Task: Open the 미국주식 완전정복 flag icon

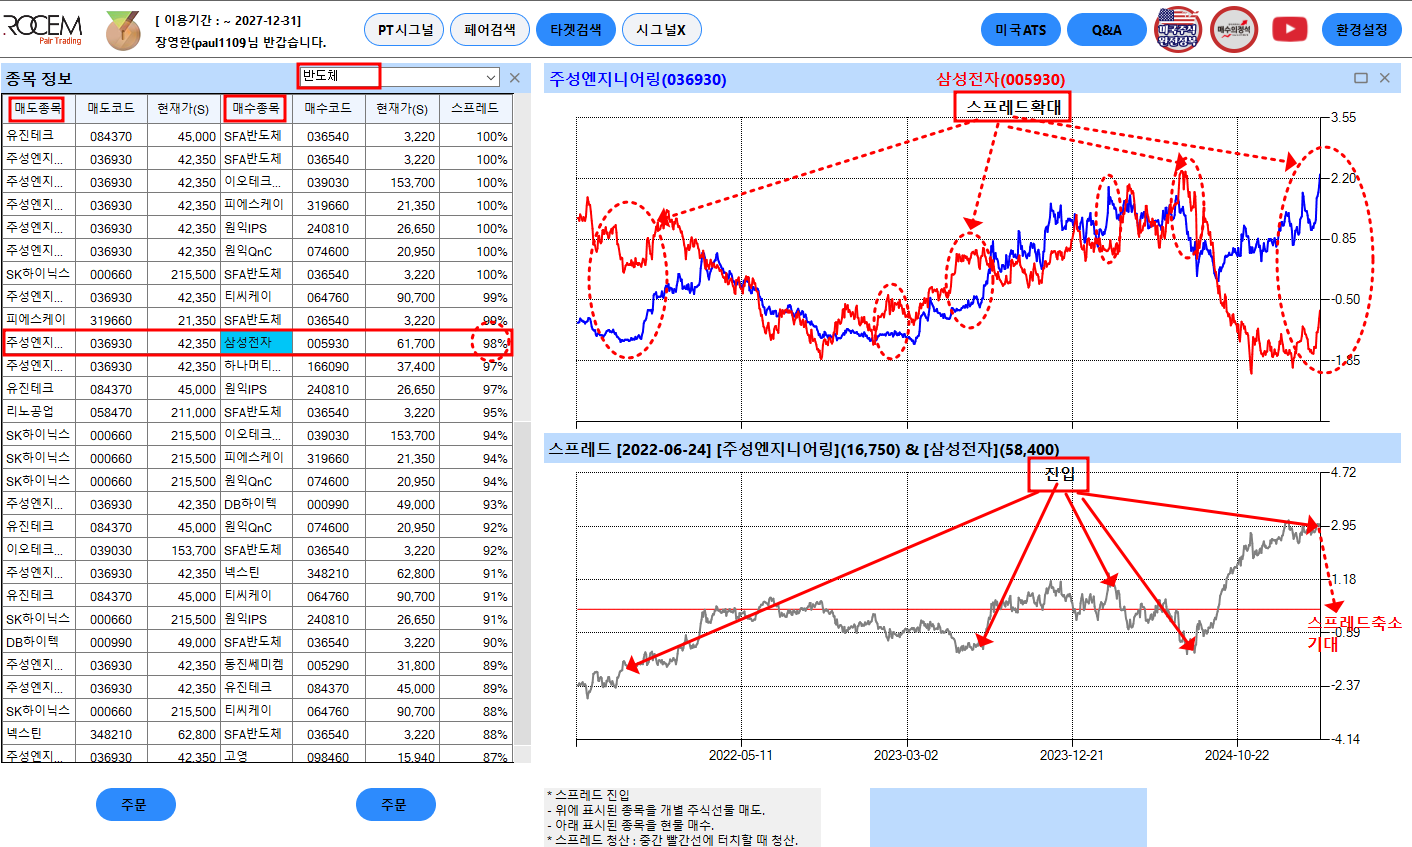Action: coord(1177,30)
